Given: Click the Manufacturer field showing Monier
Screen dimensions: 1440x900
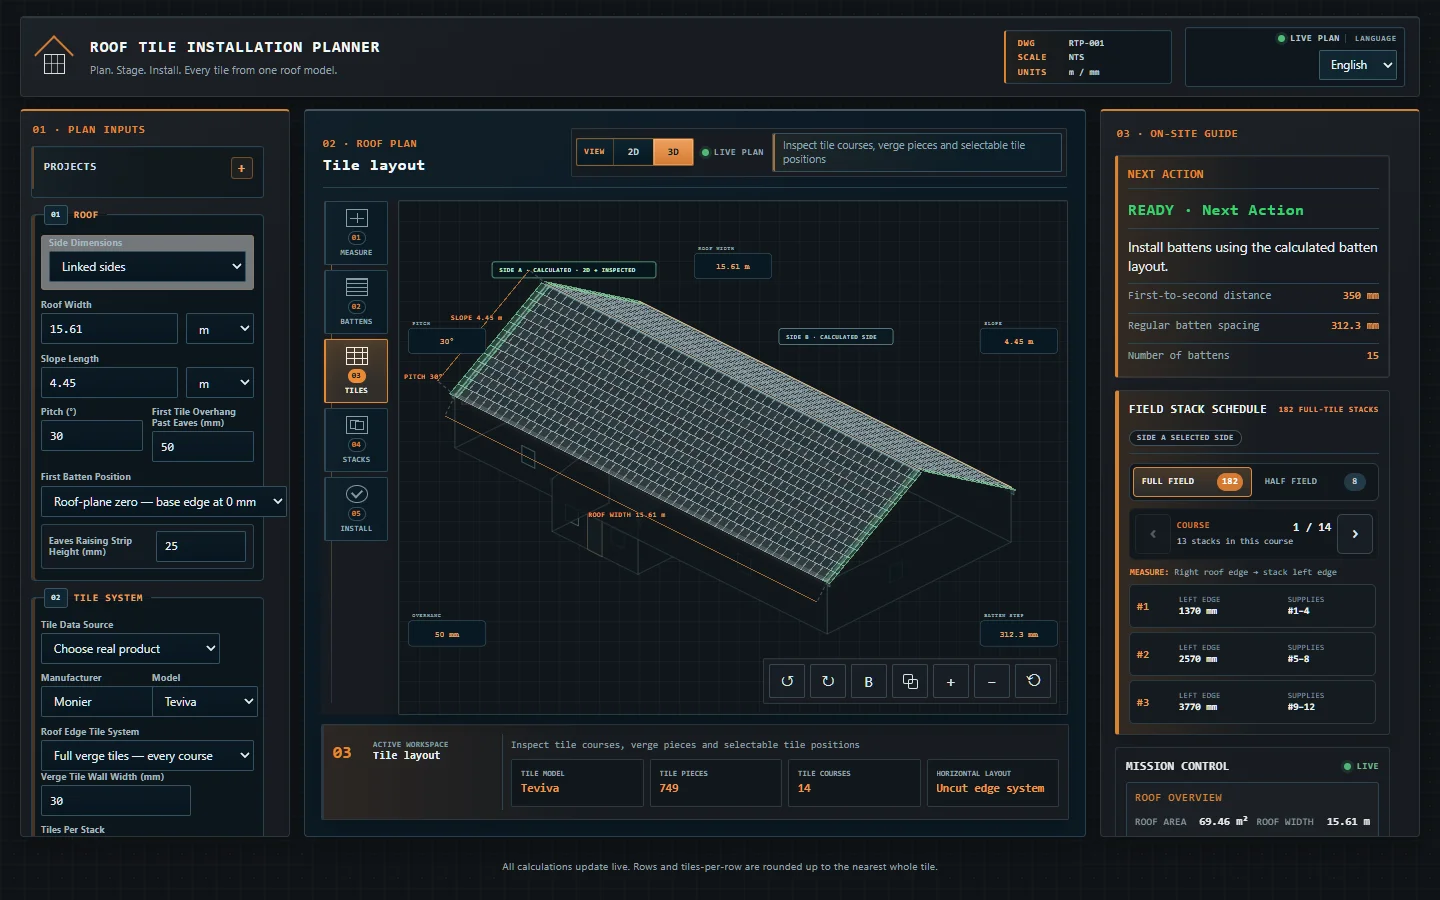Looking at the screenshot, I should coord(96,702).
